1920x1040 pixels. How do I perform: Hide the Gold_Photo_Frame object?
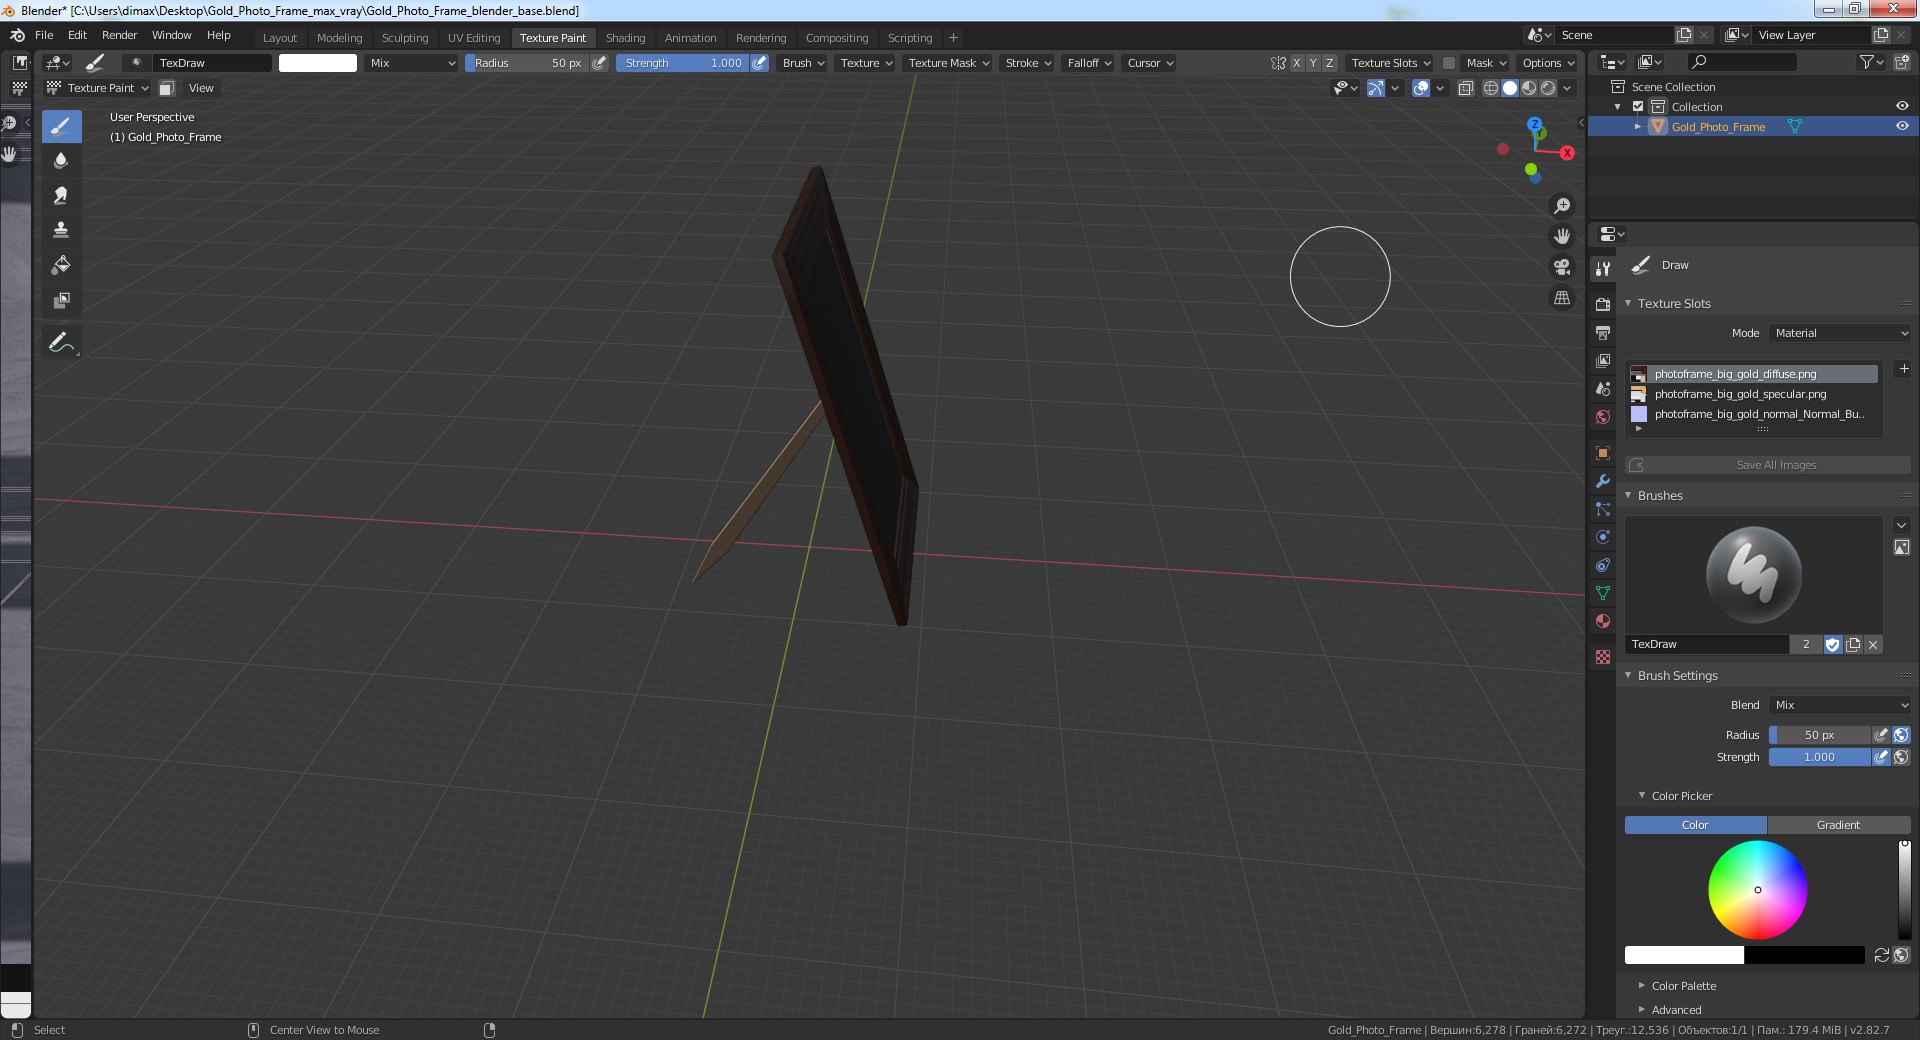click(x=1902, y=126)
